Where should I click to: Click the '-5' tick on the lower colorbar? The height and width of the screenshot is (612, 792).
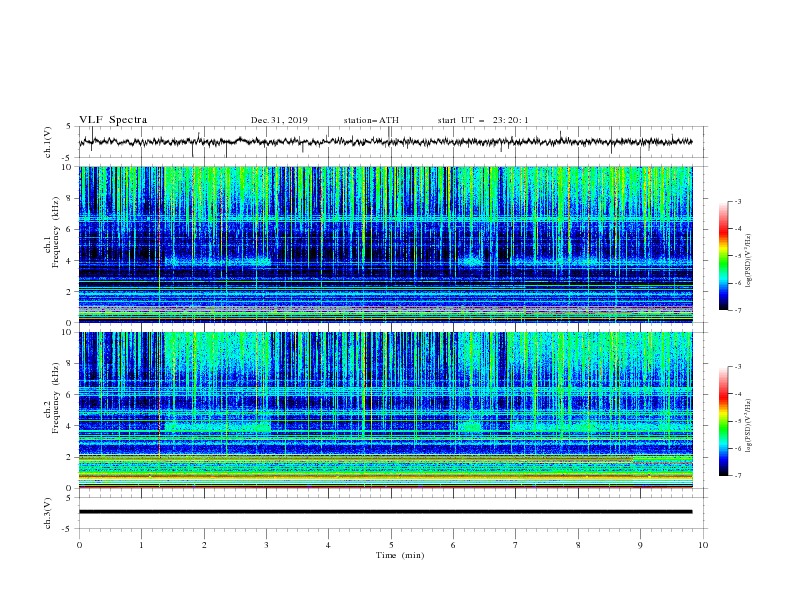(x=737, y=421)
